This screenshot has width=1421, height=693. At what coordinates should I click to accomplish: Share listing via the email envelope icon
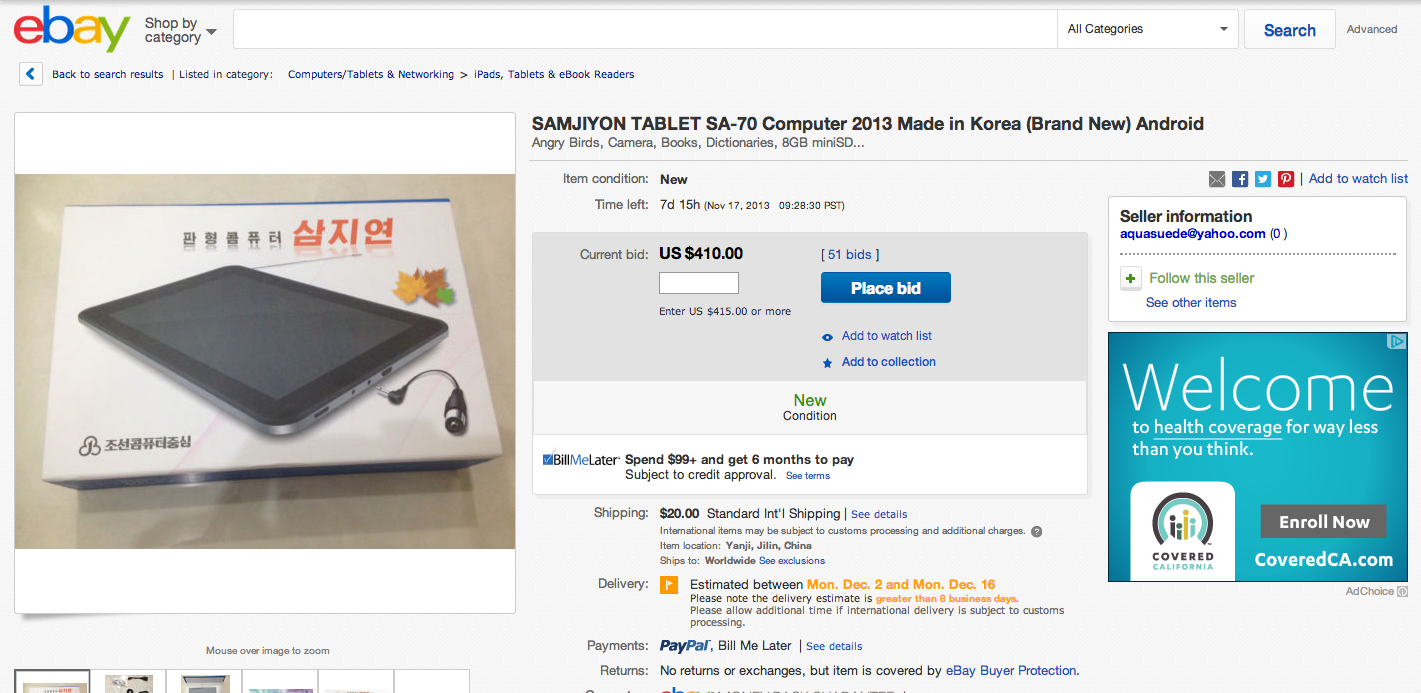click(1217, 179)
